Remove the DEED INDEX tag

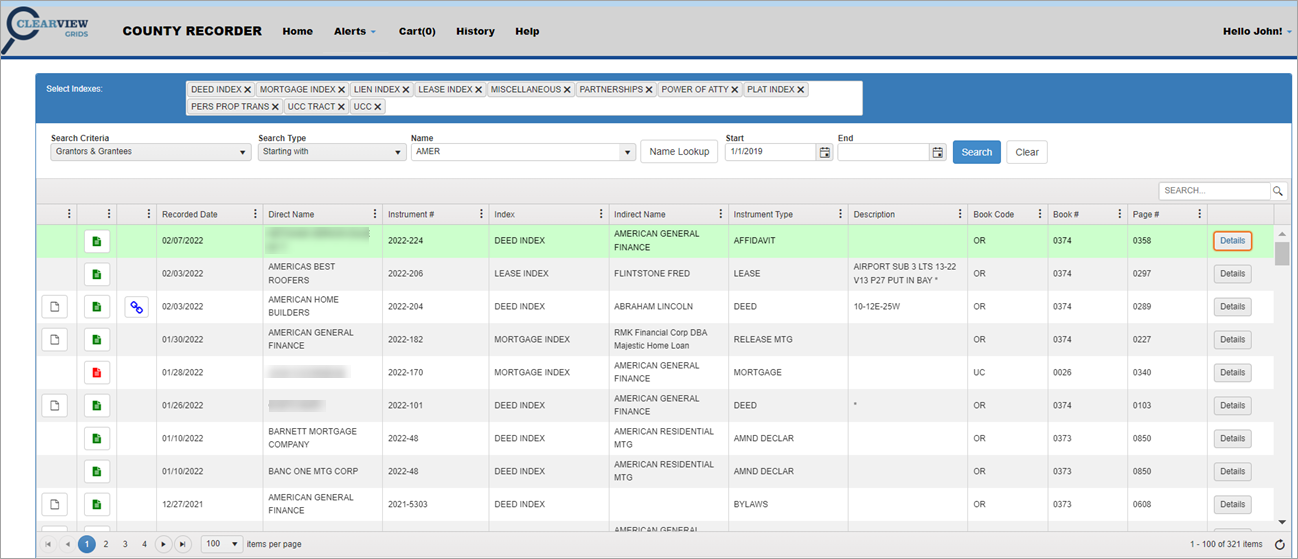[x=247, y=90]
